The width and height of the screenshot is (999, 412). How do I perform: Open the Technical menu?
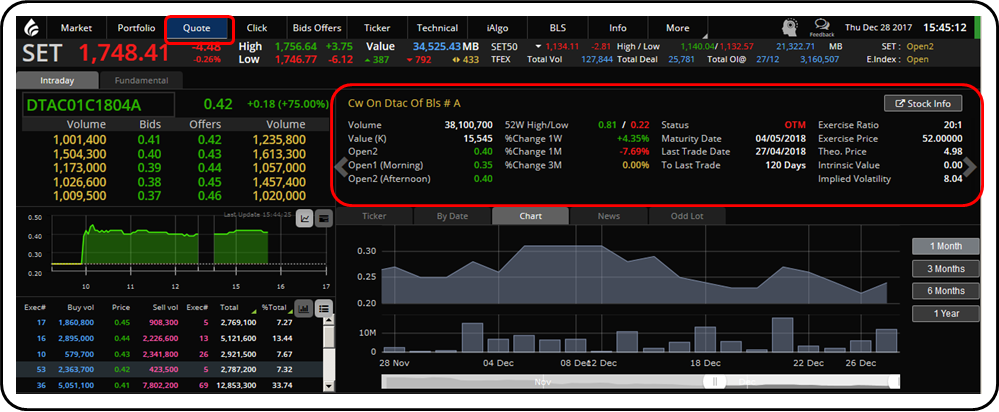[x=437, y=28]
